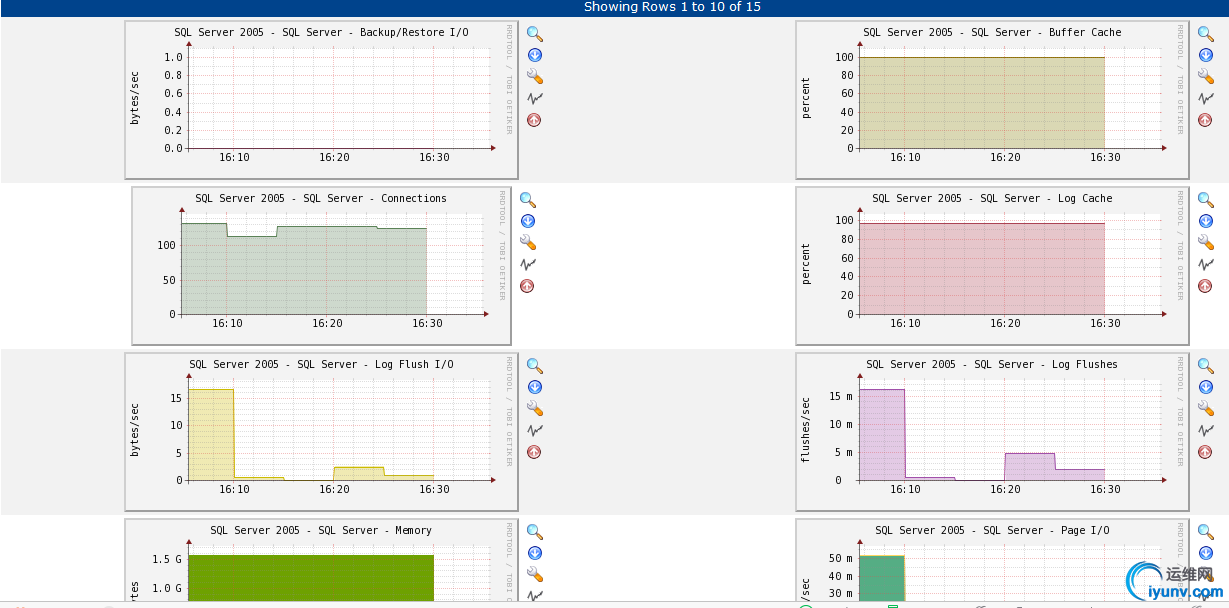Zoom the Page I/O graph
This screenshot has height=608, width=1229.
[1206, 532]
